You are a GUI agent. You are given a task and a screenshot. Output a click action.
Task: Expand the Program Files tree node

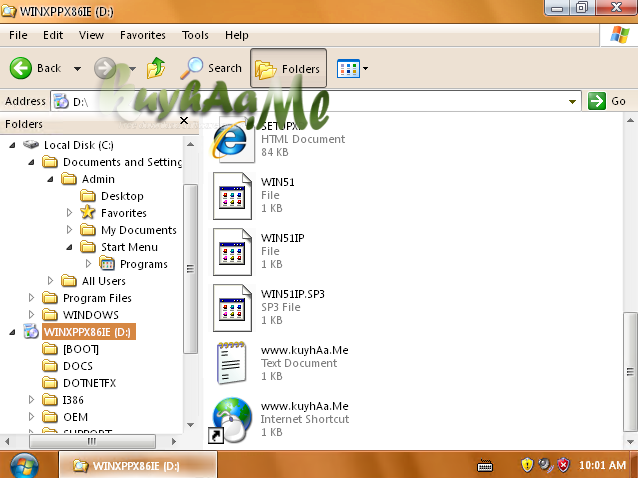pos(31,298)
